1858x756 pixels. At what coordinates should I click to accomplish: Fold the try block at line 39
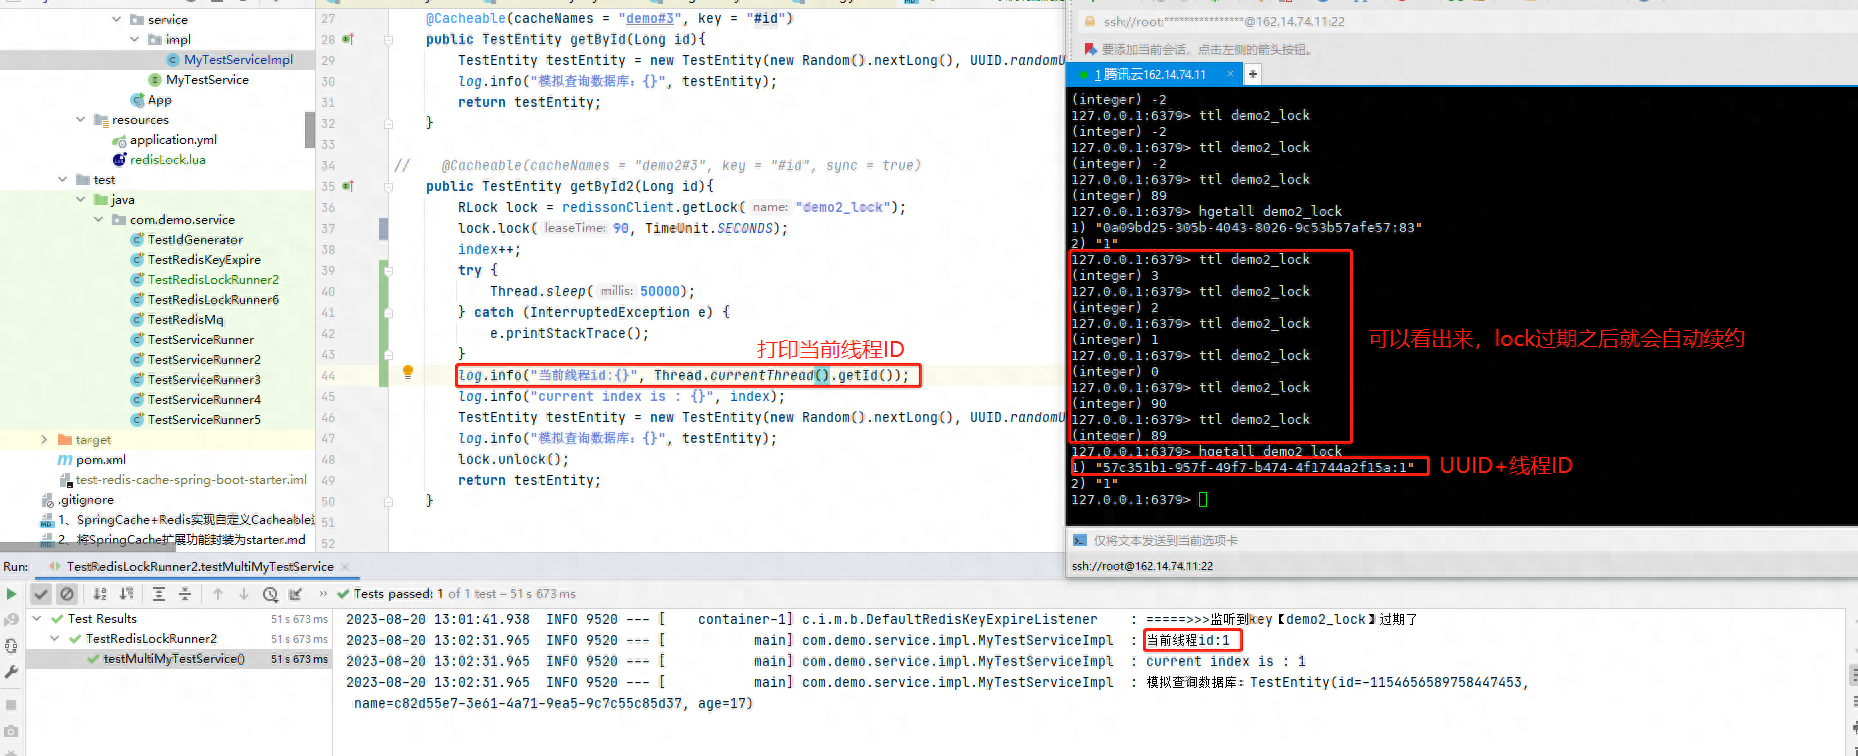(x=388, y=270)
